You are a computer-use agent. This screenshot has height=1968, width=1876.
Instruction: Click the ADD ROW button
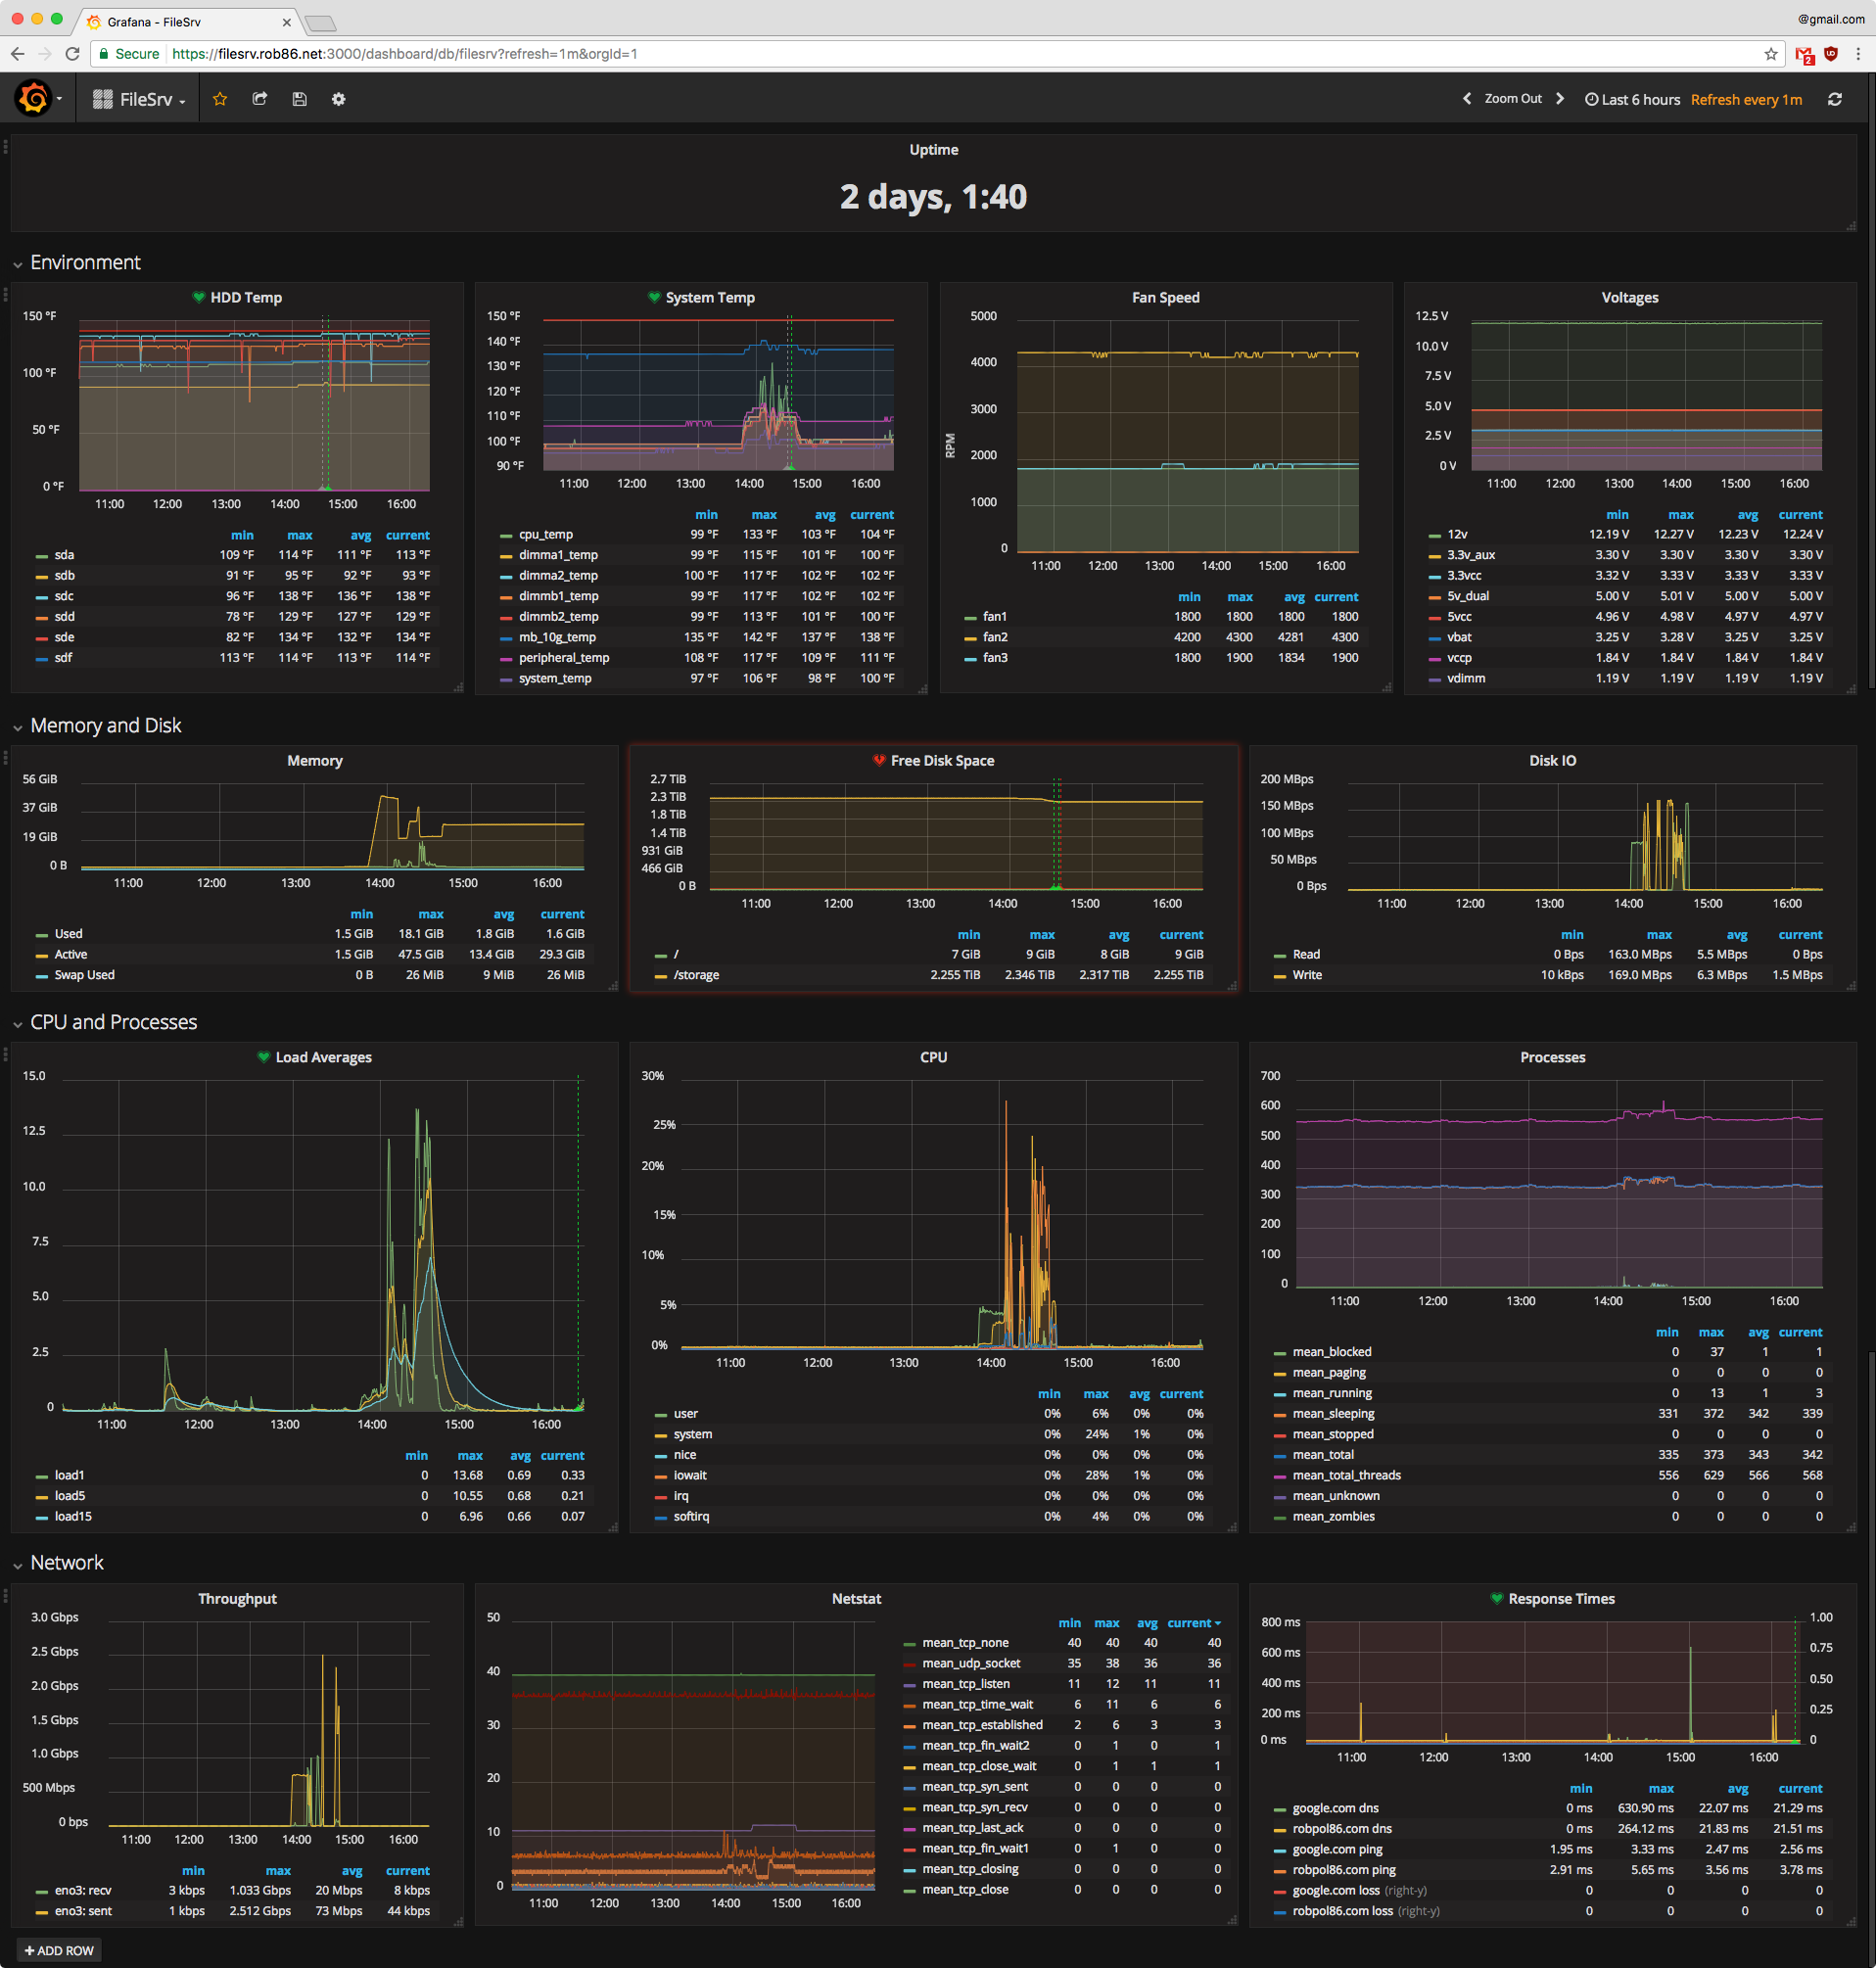[59, 1950]
